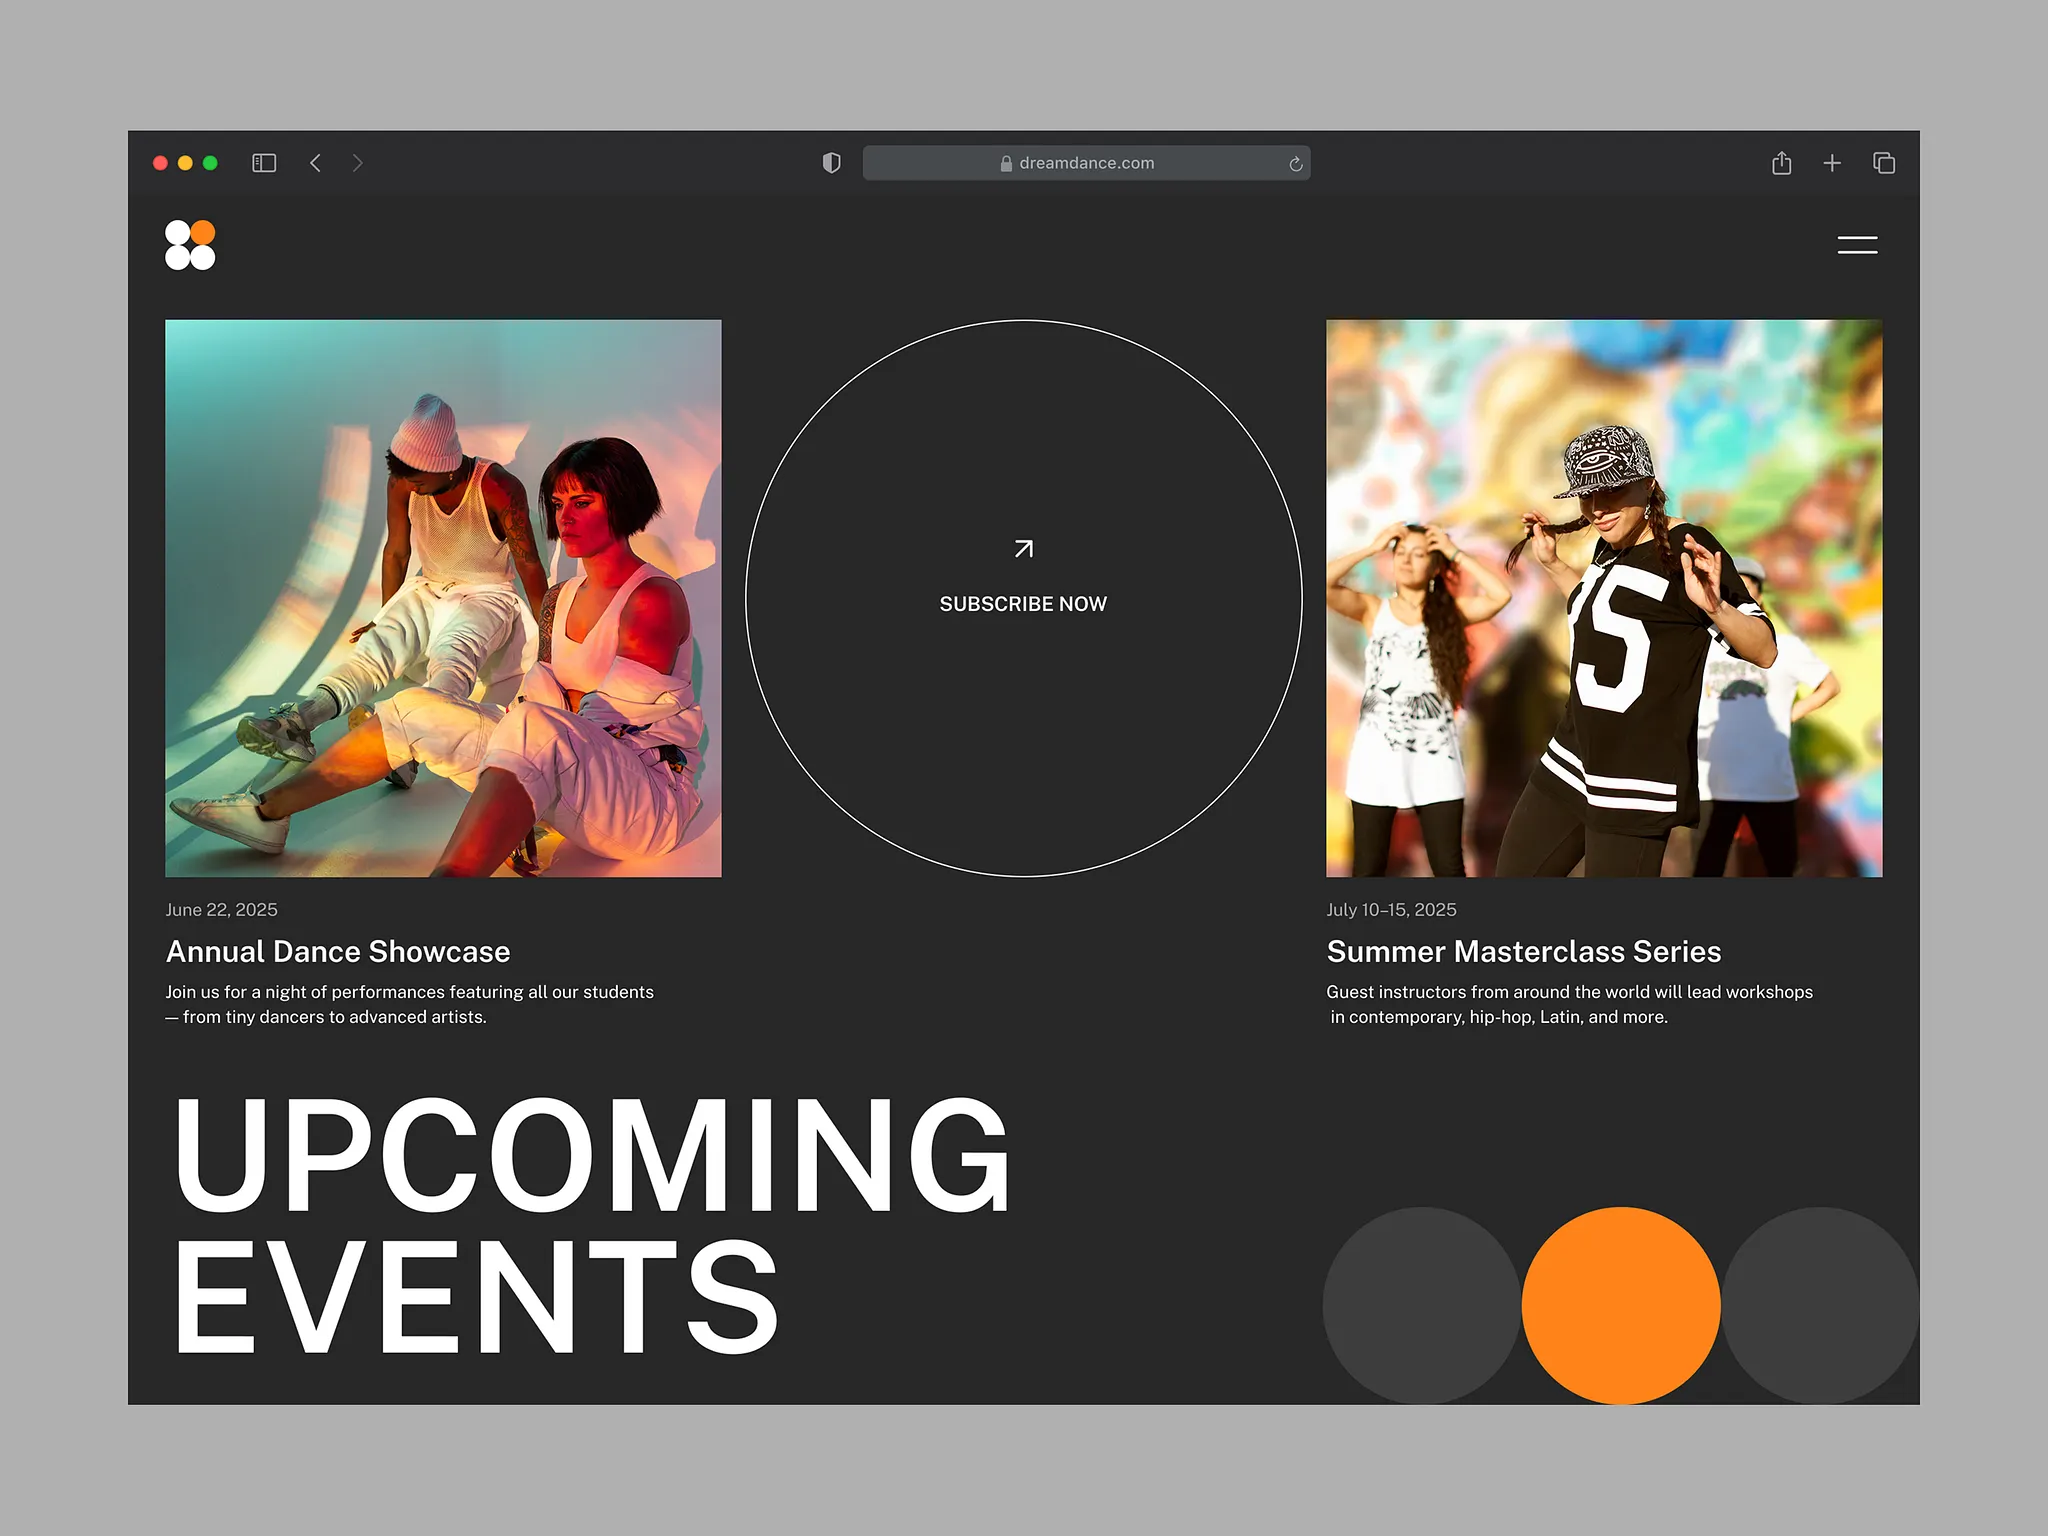Go forward with the right chevron
The width and height of the screenshot is (2048, 1536).
click(x=357, y=163)
